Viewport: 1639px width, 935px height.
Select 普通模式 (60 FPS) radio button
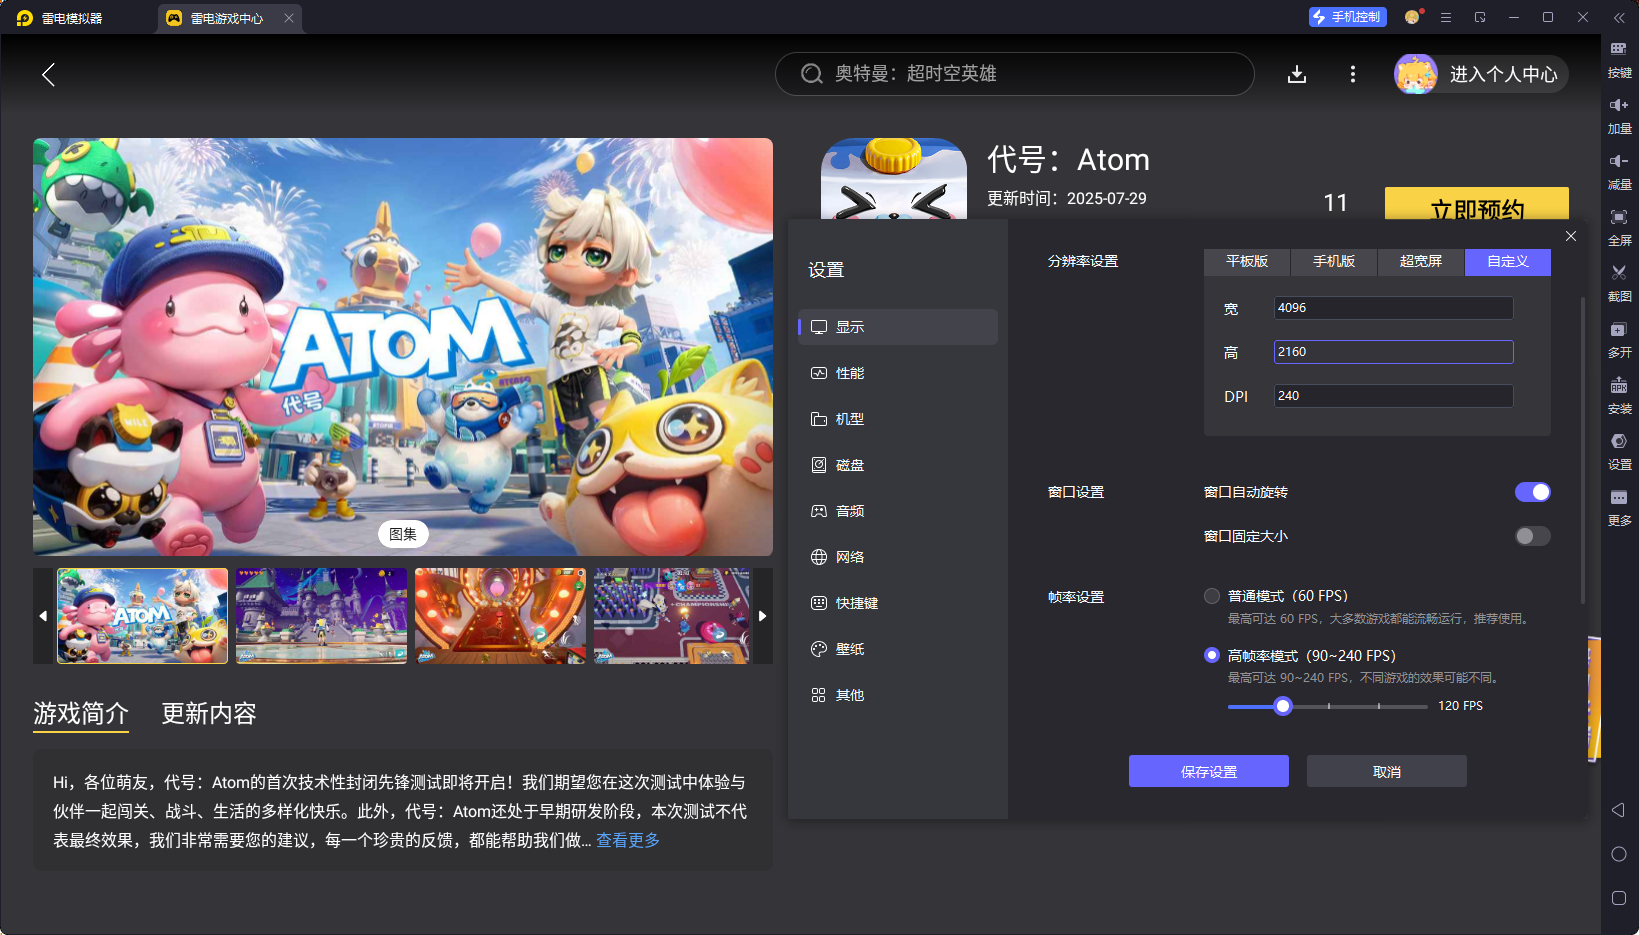tap(1212, 596)
